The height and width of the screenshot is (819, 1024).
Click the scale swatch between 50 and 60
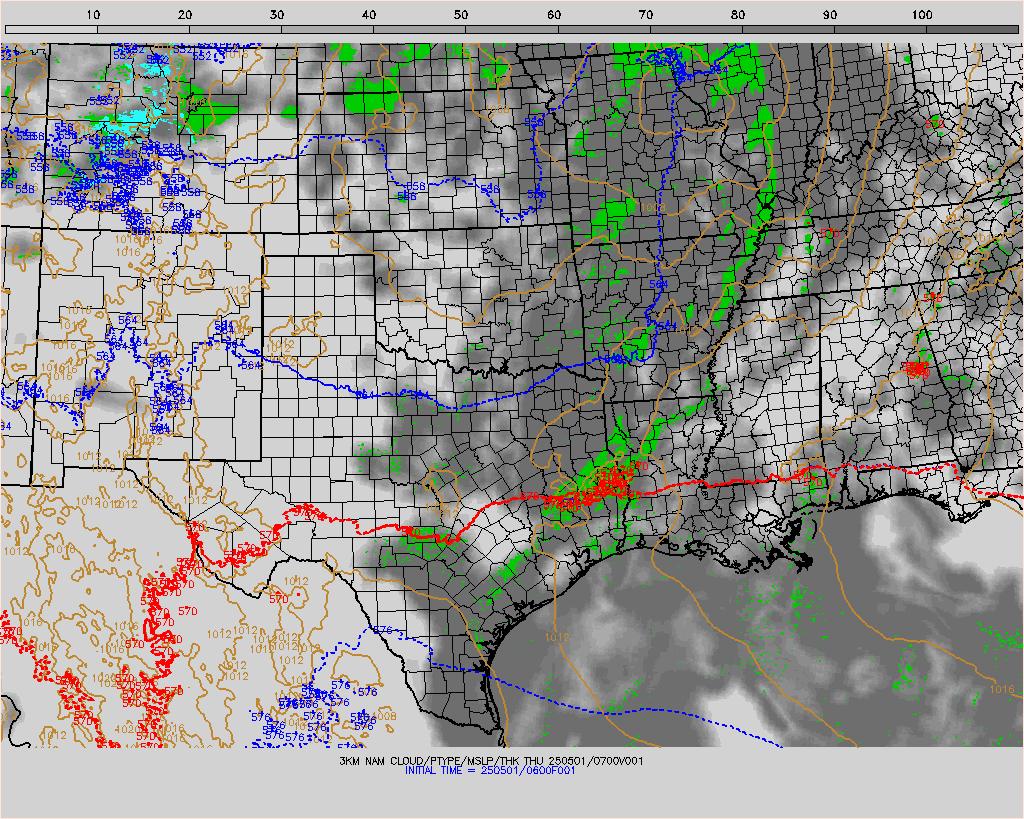tap(512, 29)
